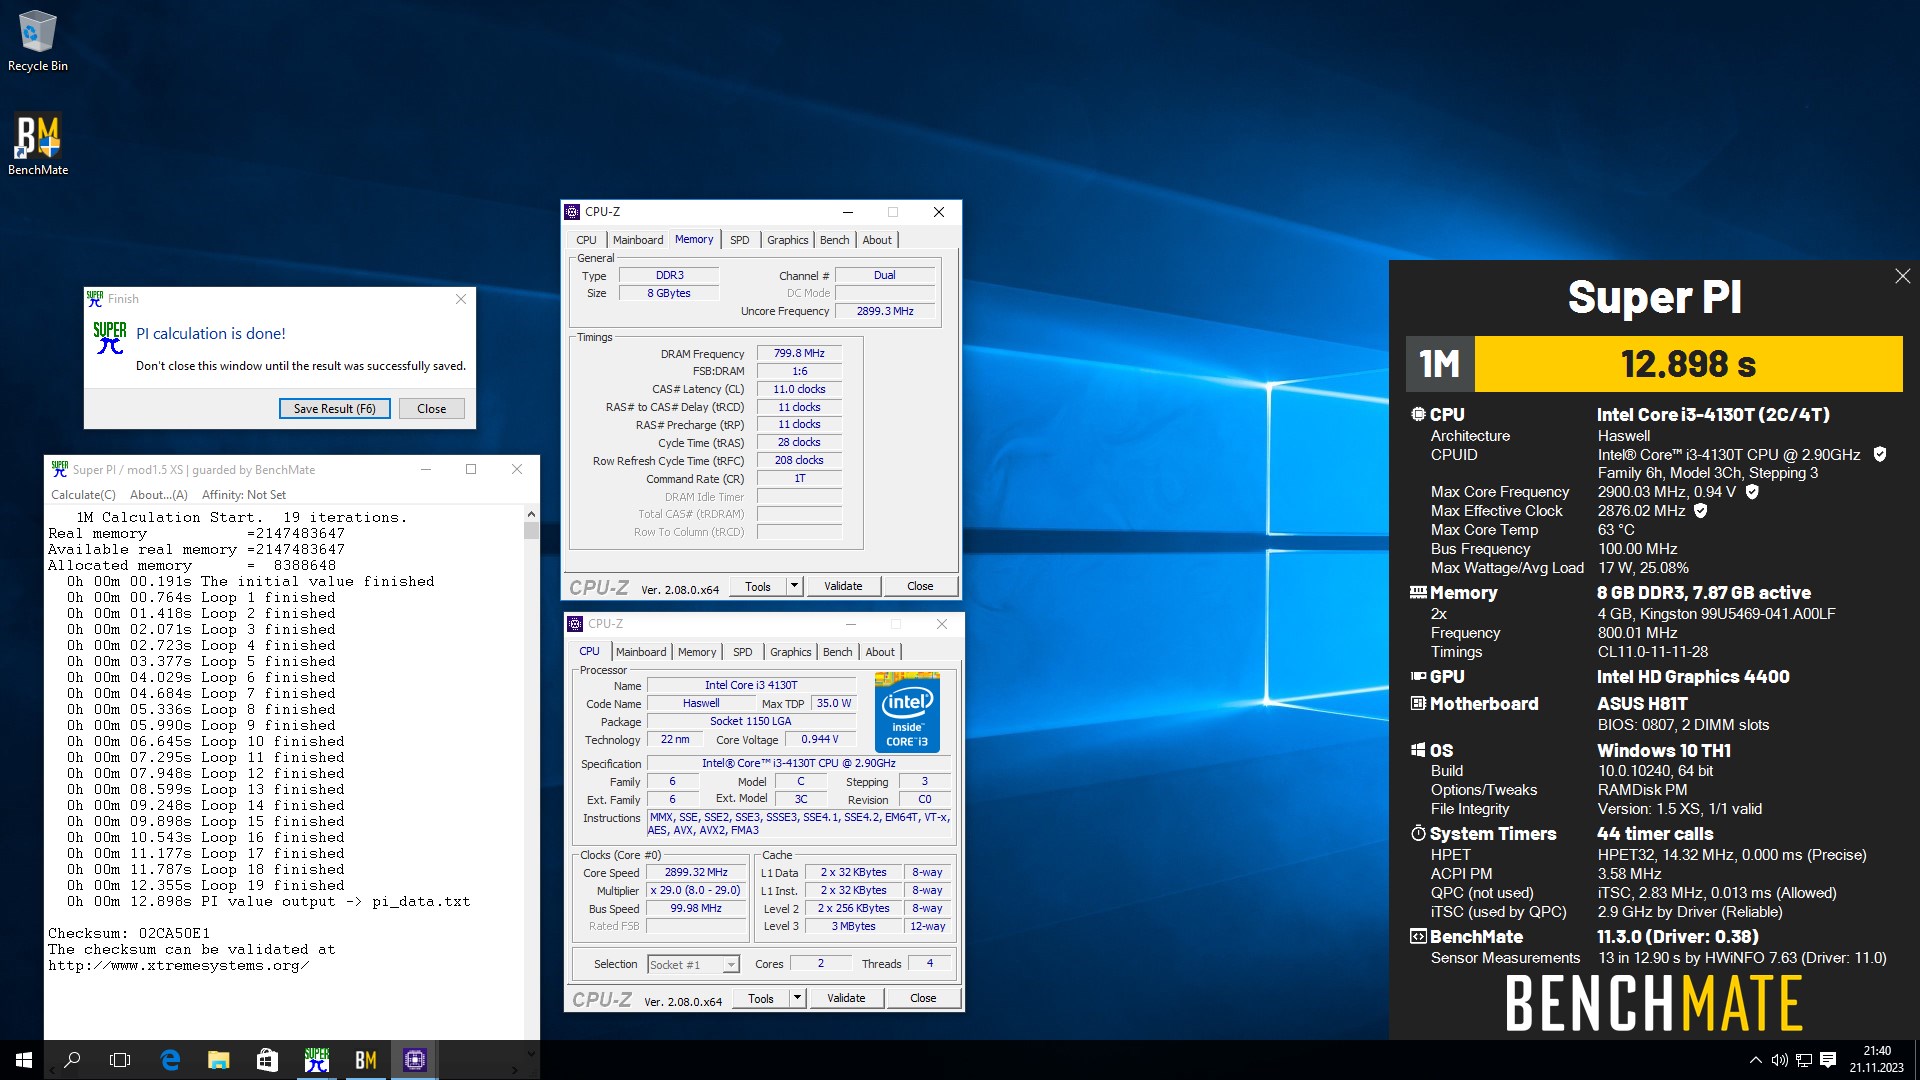Click BenchMate version section icon
This screenshot has width=1920, height=1080.
[1418, 936]
